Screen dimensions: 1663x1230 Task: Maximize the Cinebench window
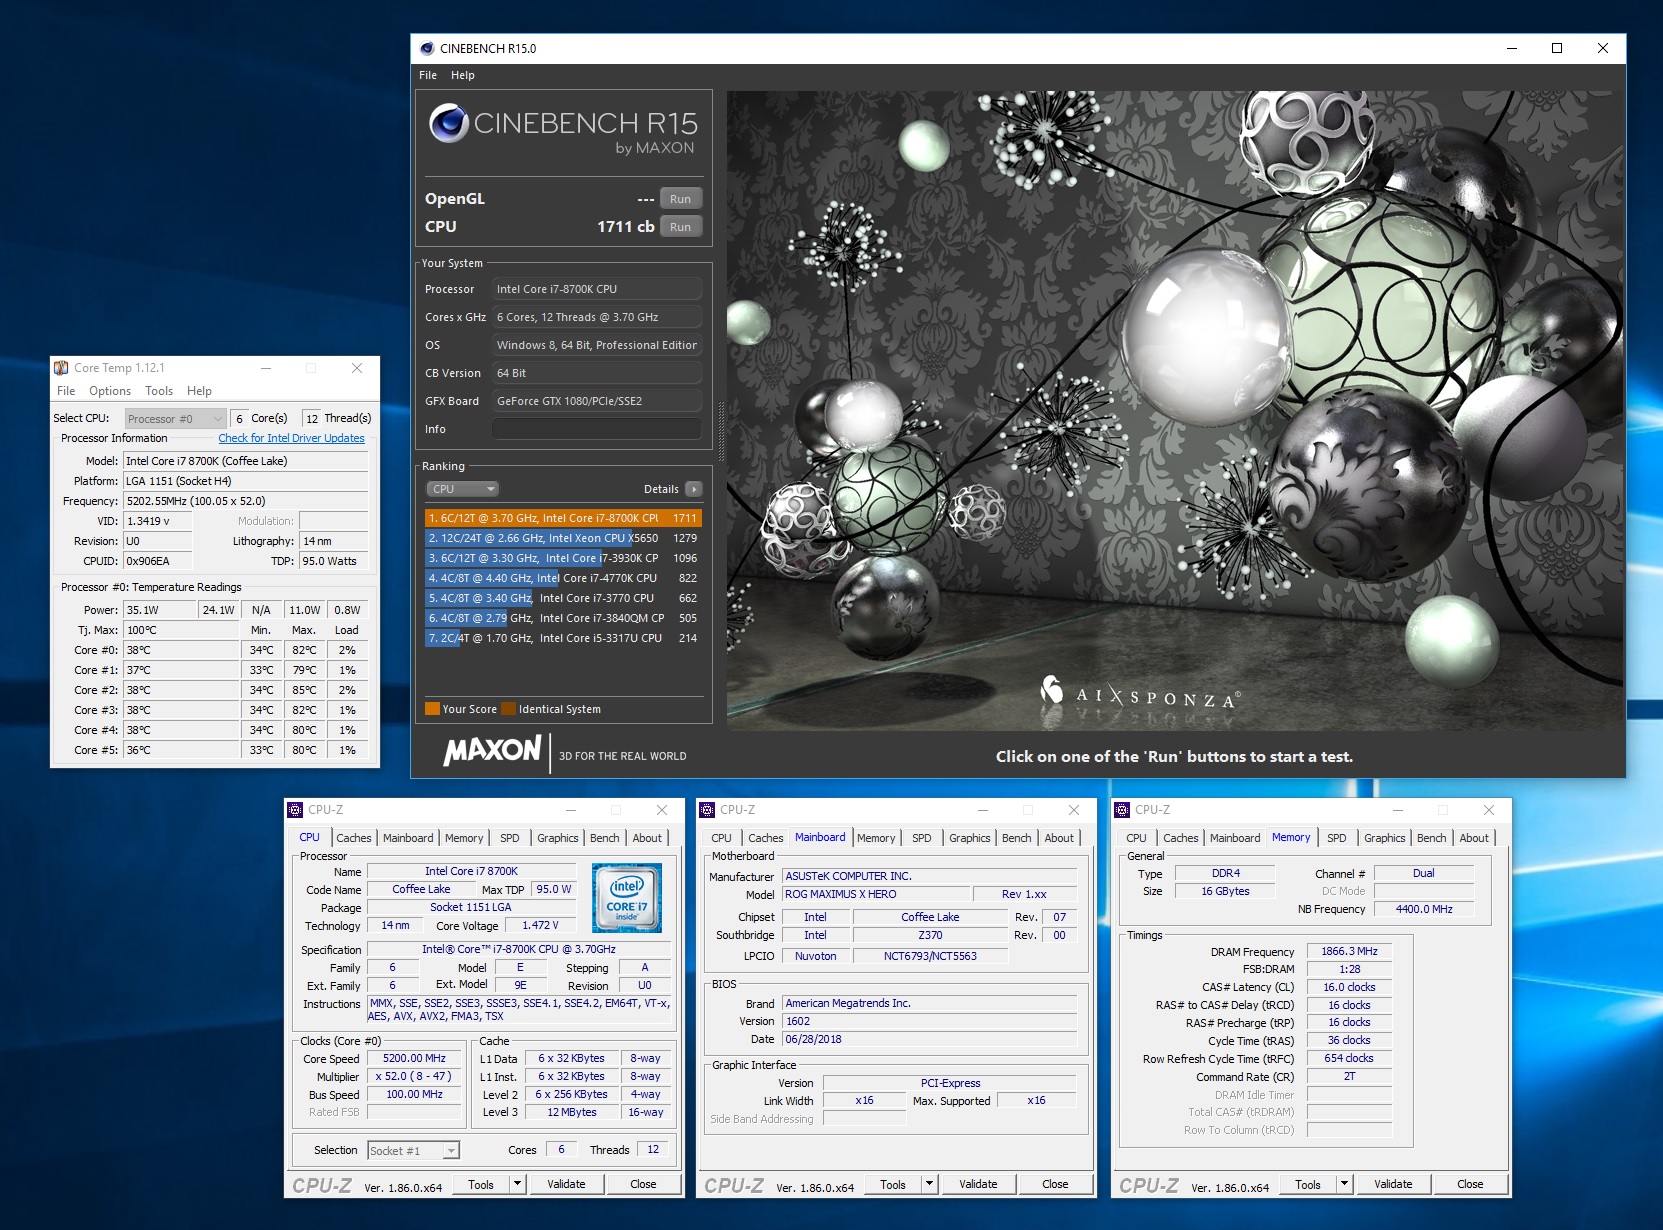(x=1557, y=48)
